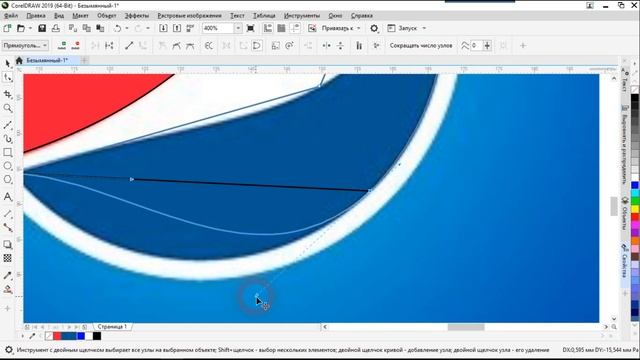Select the Drop Shadow effects tool

click(x=7, y=244)
